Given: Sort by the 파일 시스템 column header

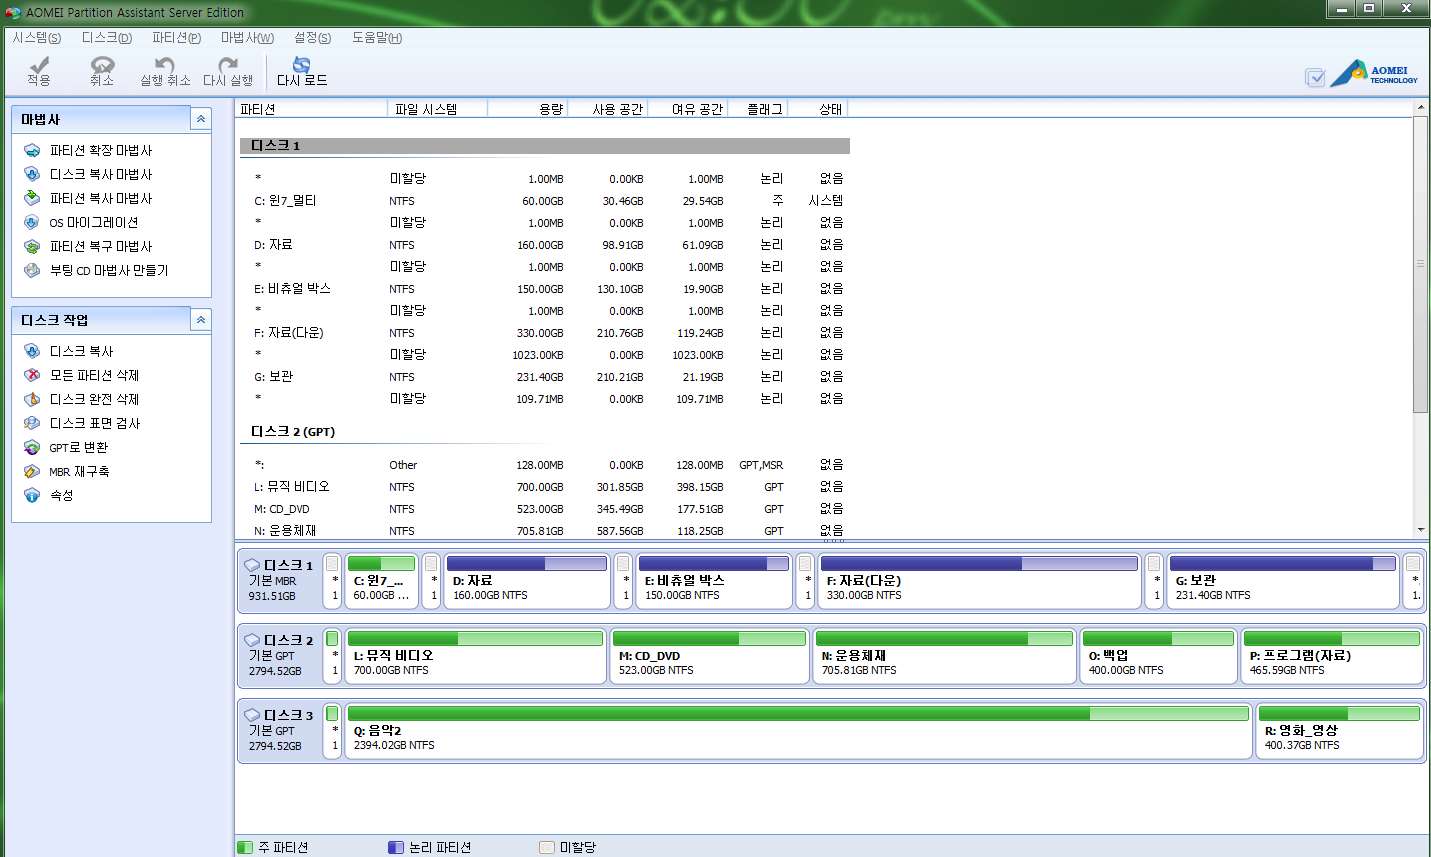Looking at the screenshot, I should point(437,109).
